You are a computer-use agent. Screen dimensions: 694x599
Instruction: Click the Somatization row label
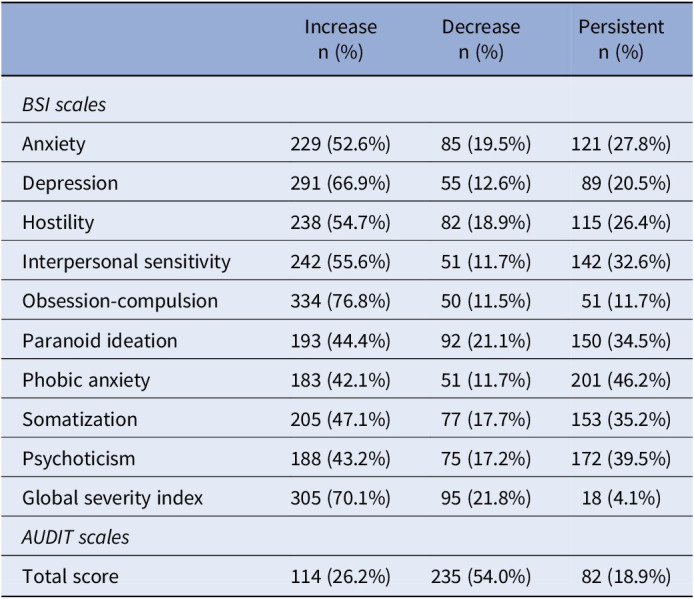click(80, 419)
